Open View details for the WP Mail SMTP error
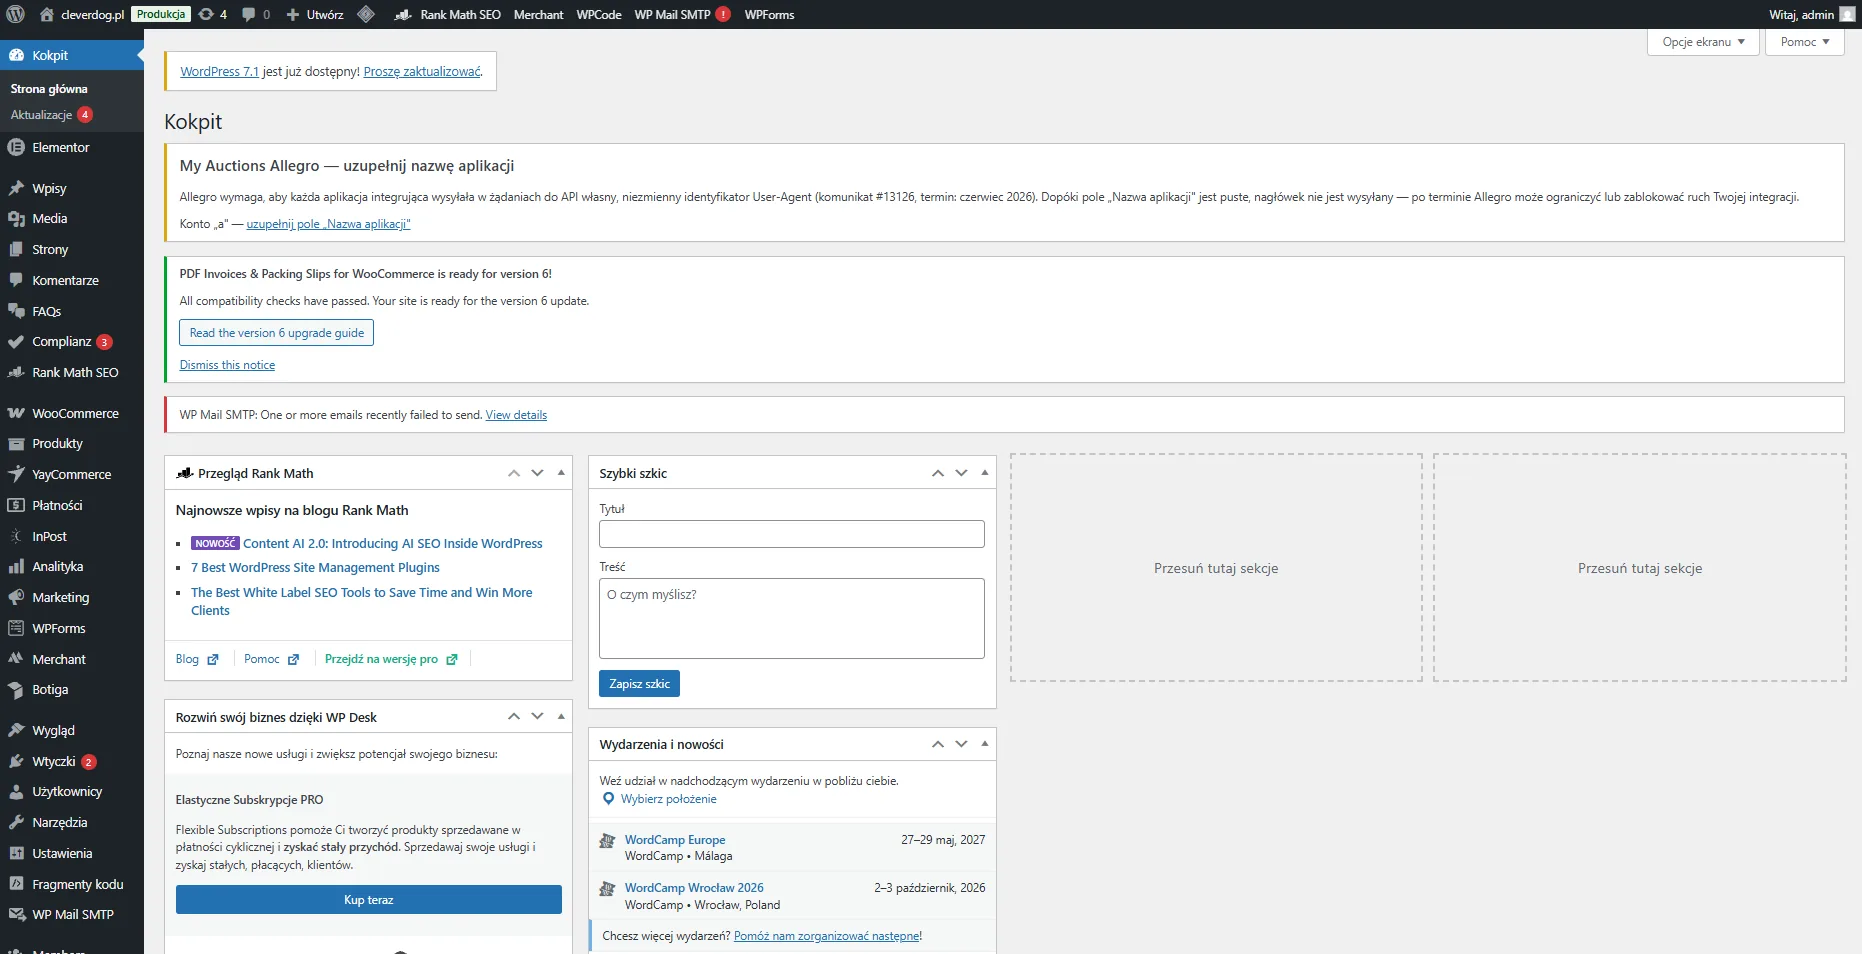 516,415
